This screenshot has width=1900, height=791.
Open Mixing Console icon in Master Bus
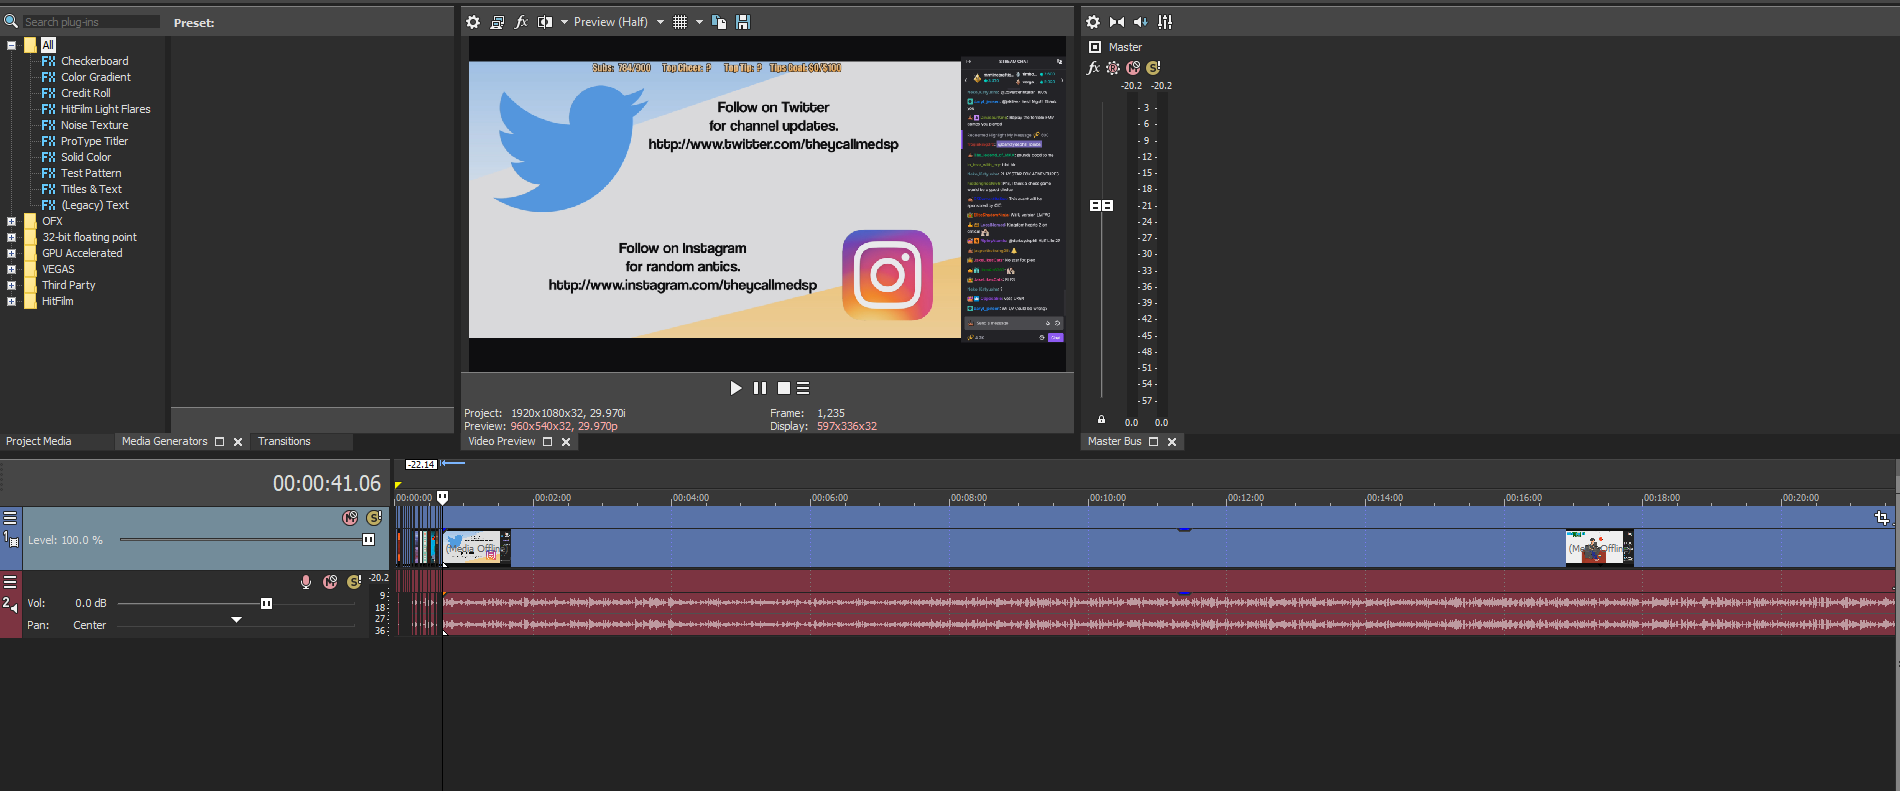(x=1165, y=22)
